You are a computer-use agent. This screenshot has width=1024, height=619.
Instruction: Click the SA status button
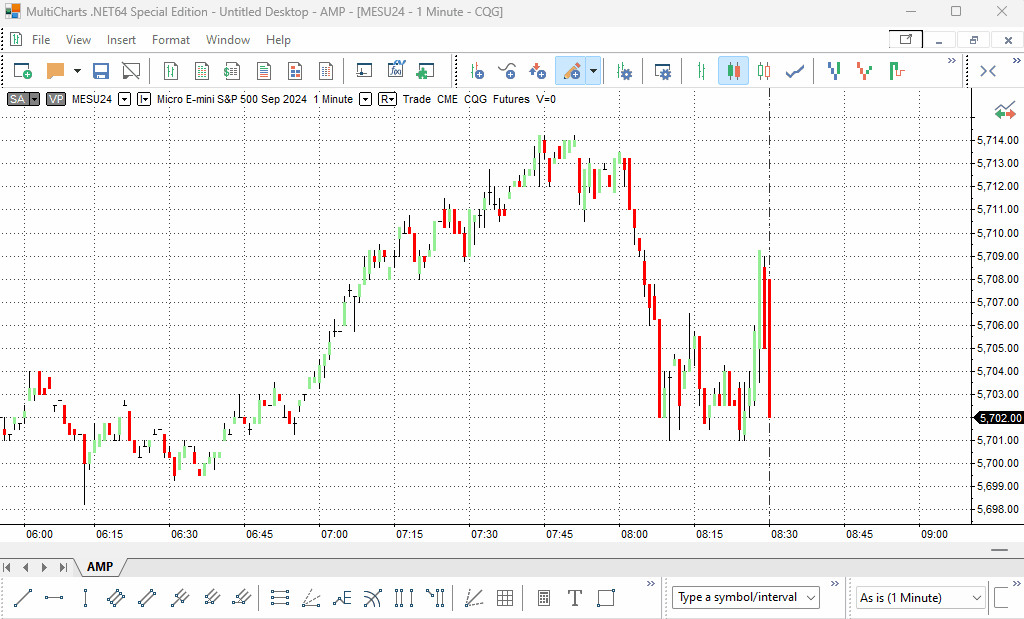pos(18,99)
